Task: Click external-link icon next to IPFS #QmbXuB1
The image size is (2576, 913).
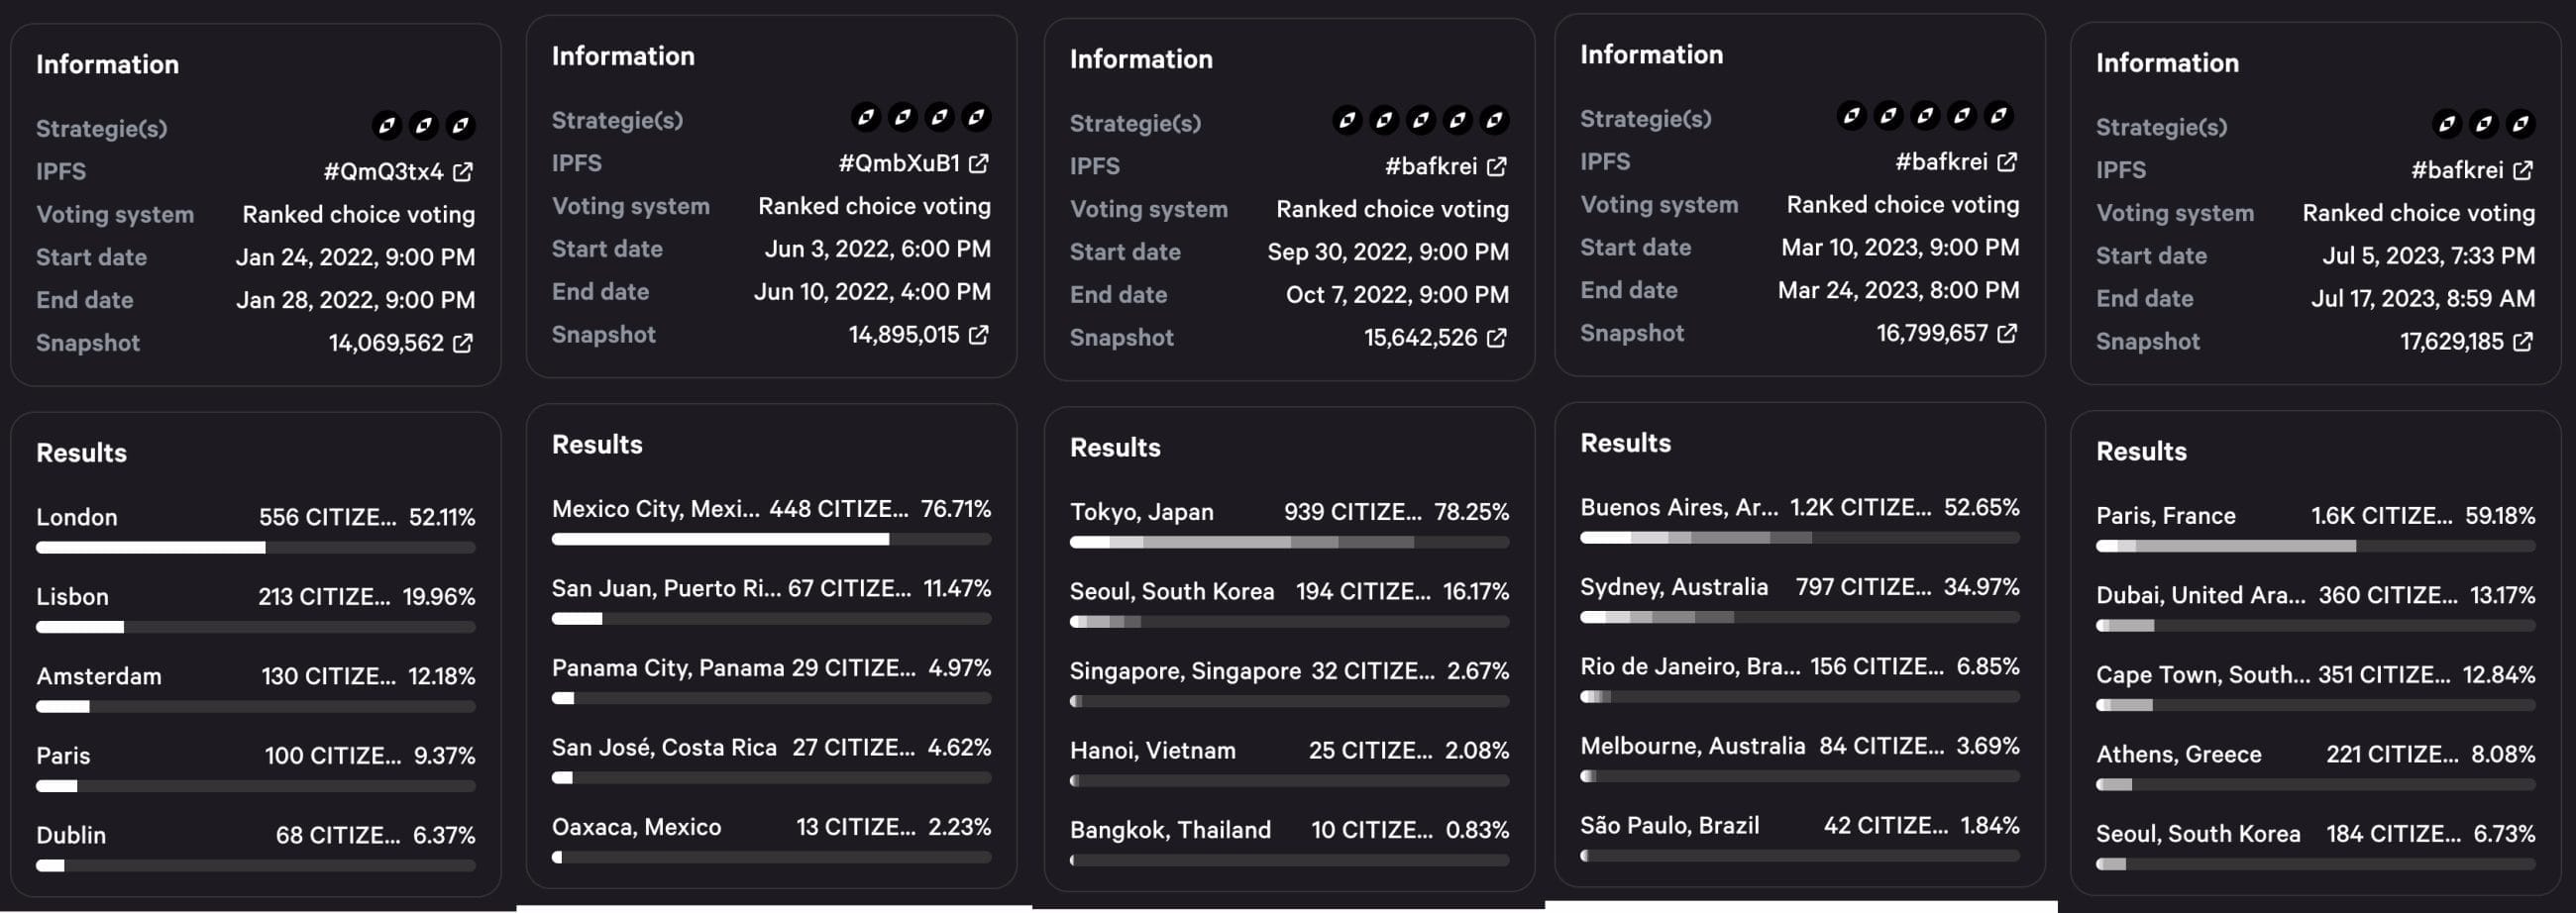Action: (978, 163)
